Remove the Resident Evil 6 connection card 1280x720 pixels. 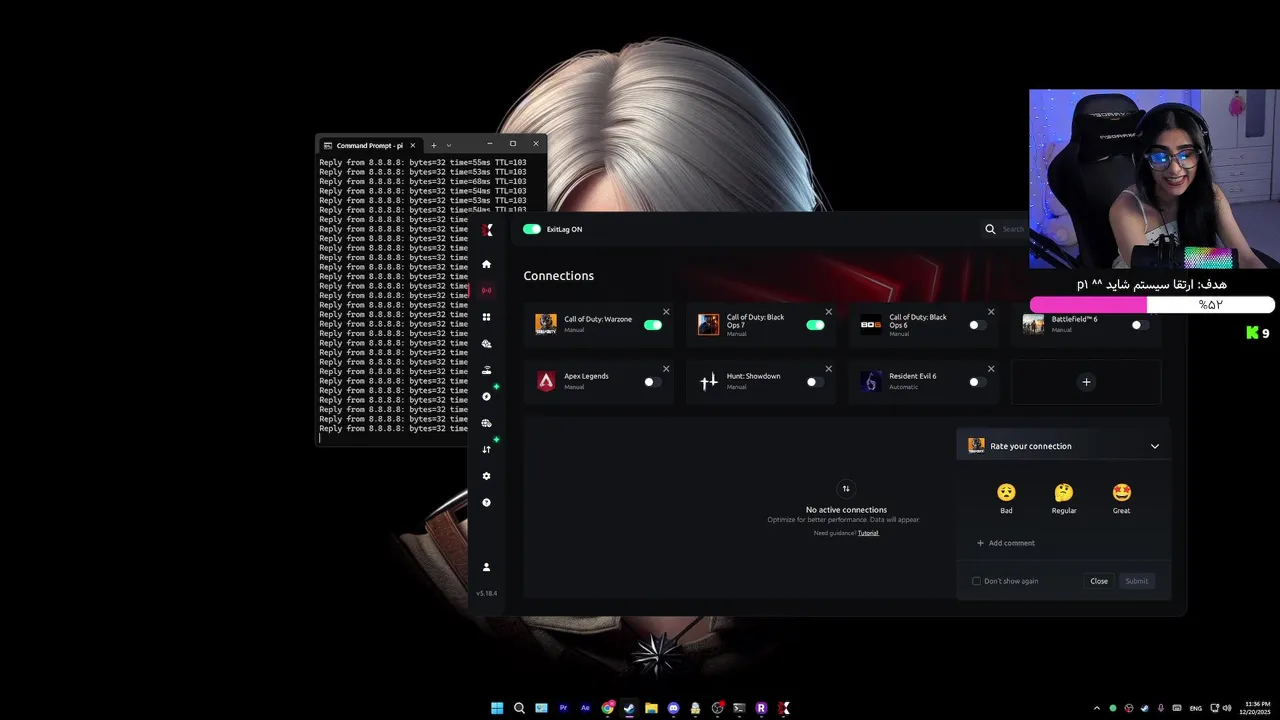click(991, 369)
